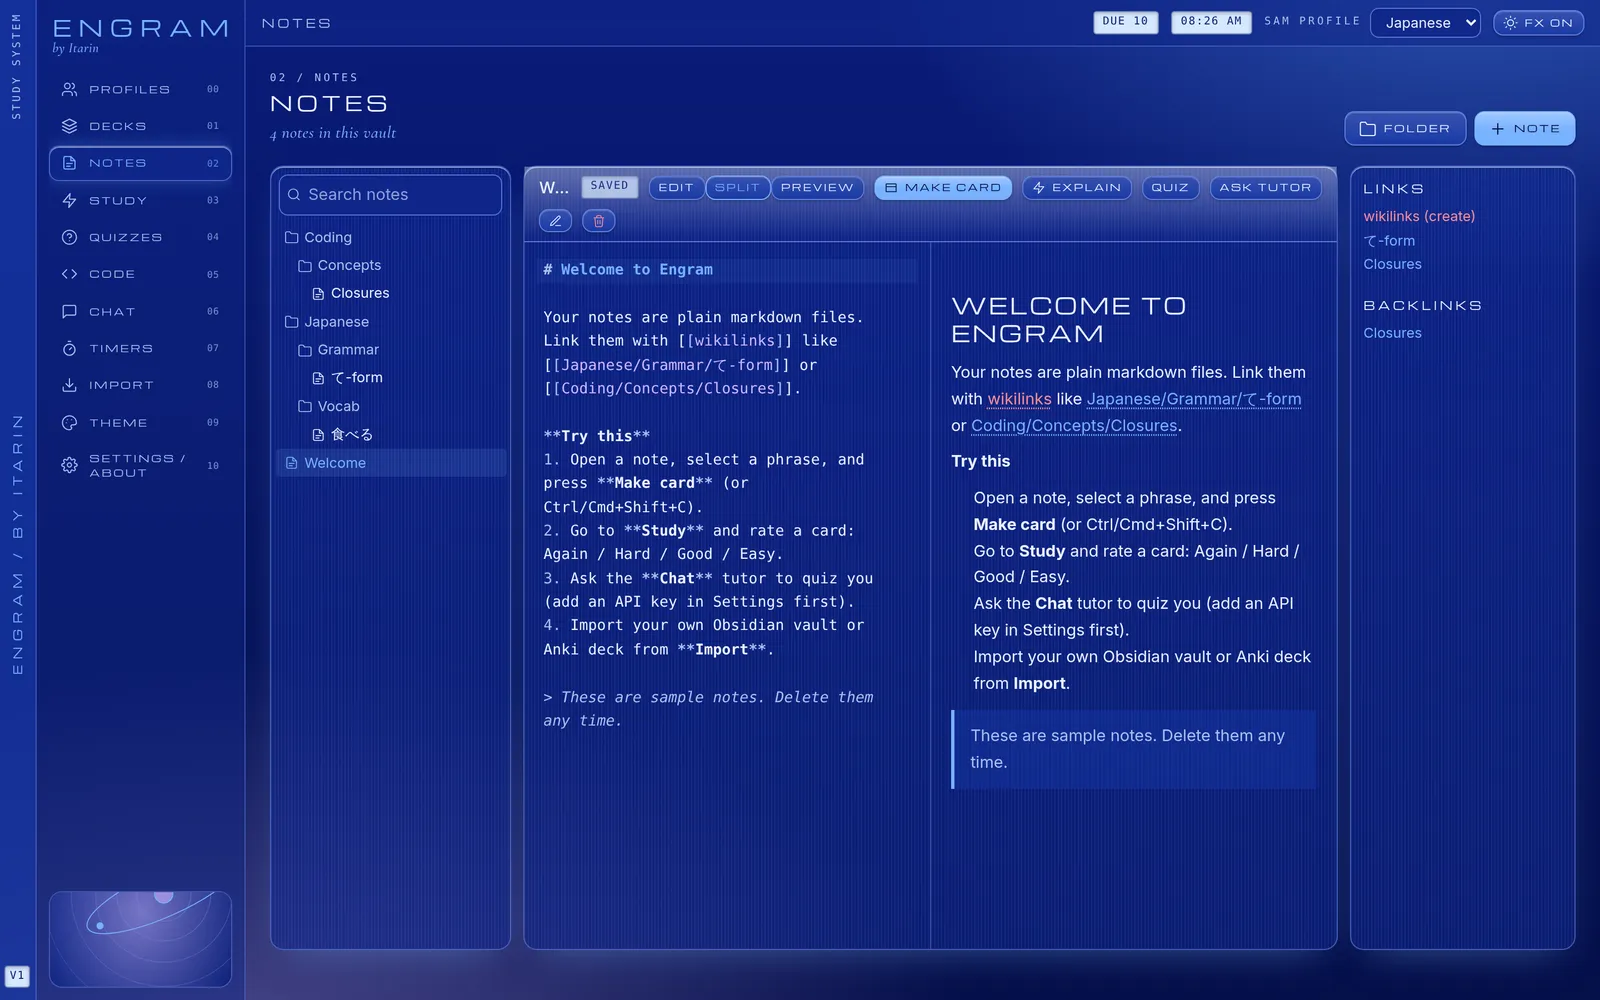Click the Theme palette icon
The height and width of the screenshot is (1000, 1600).
69,422
